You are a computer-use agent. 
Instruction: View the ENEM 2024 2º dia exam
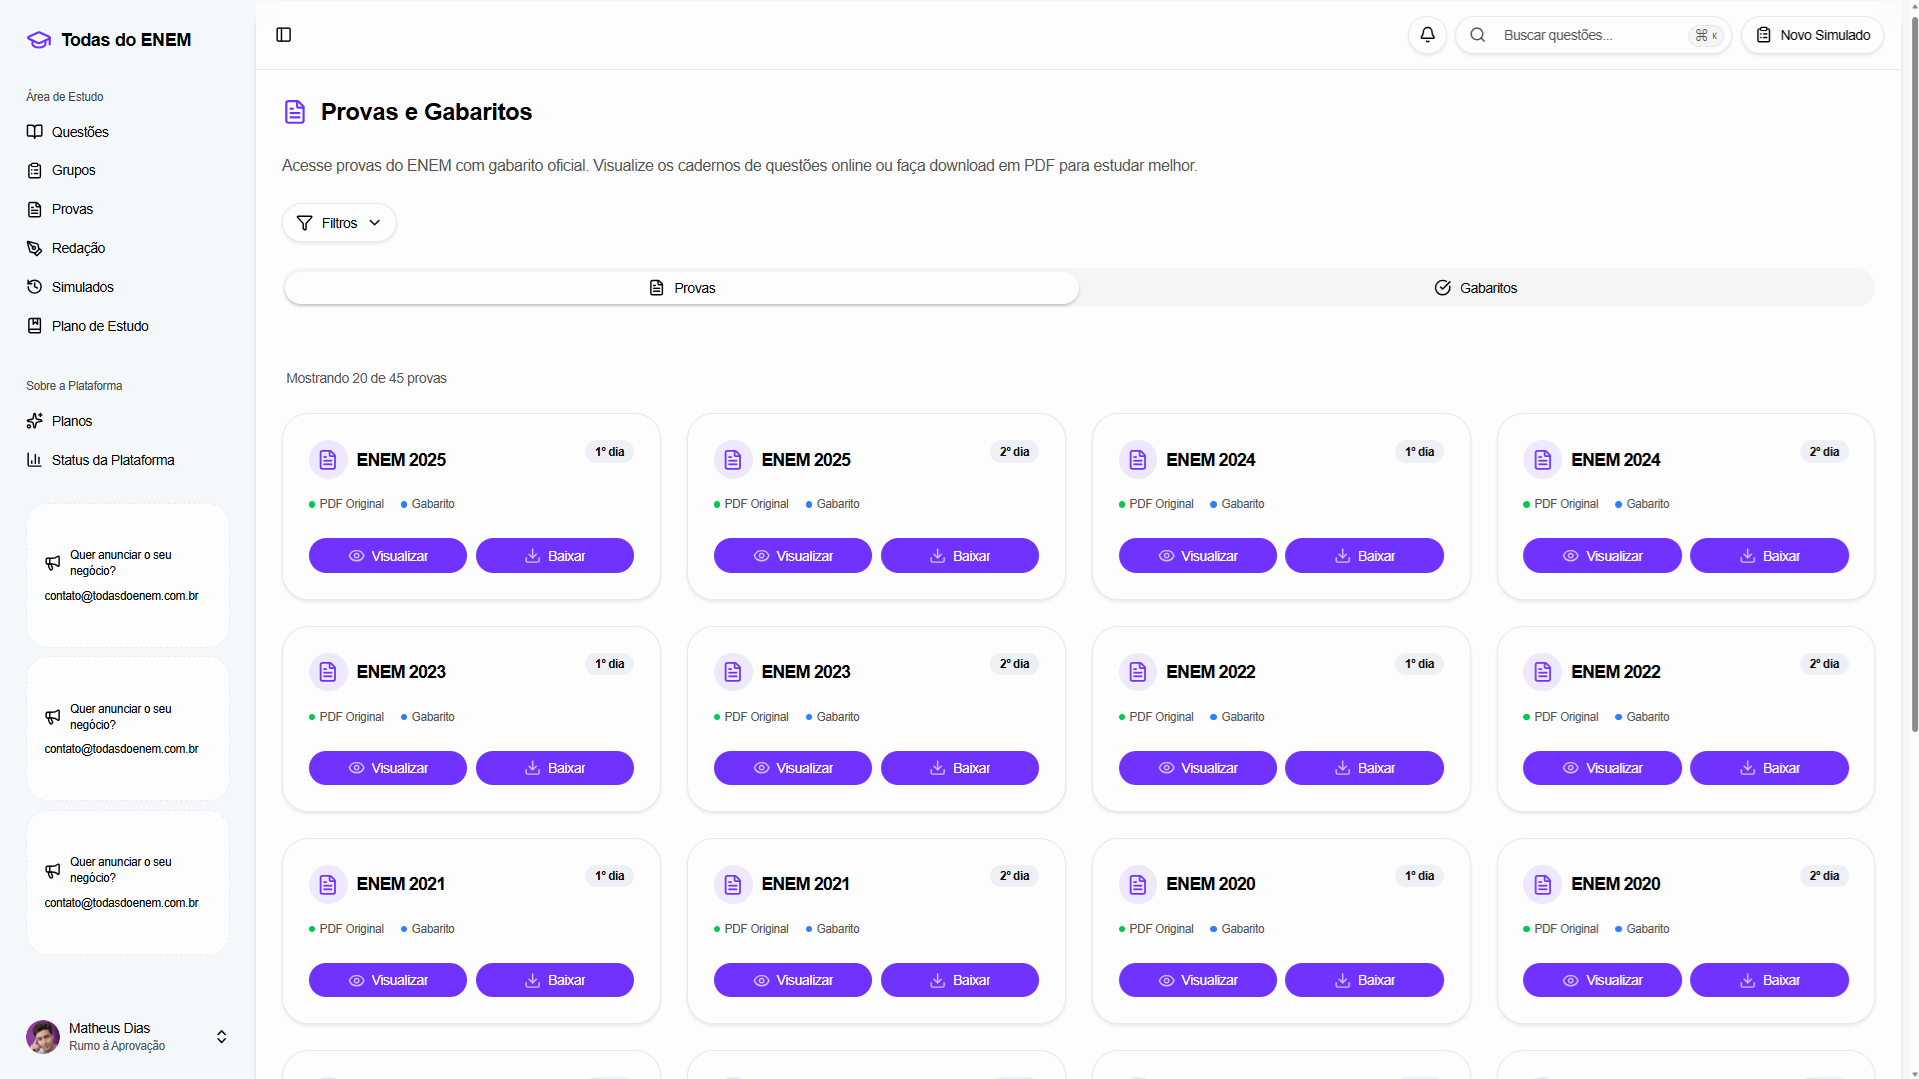tap(1602, 556)
